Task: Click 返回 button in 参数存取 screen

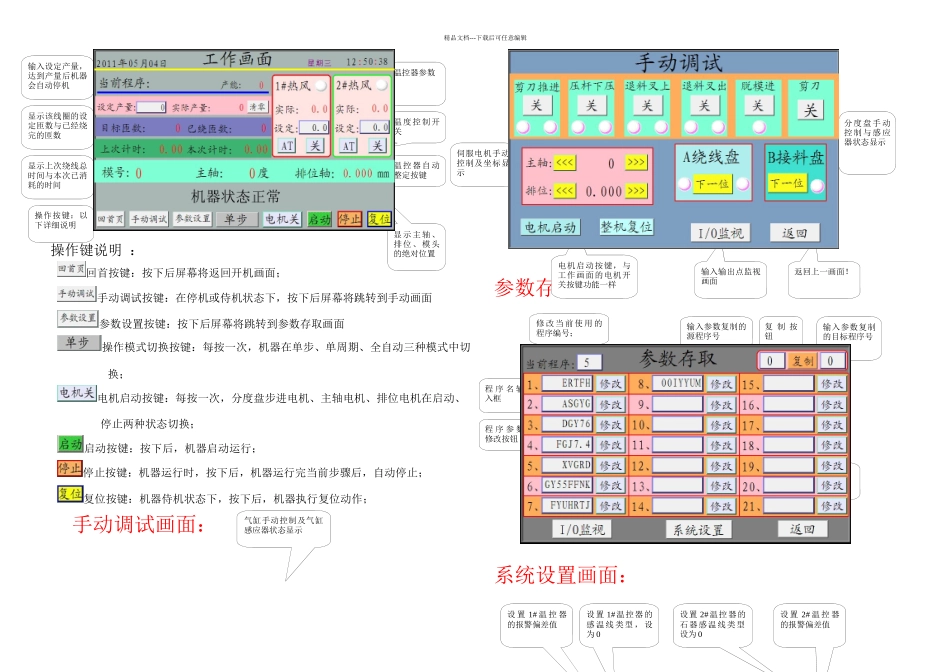Action: pos(802,529)
